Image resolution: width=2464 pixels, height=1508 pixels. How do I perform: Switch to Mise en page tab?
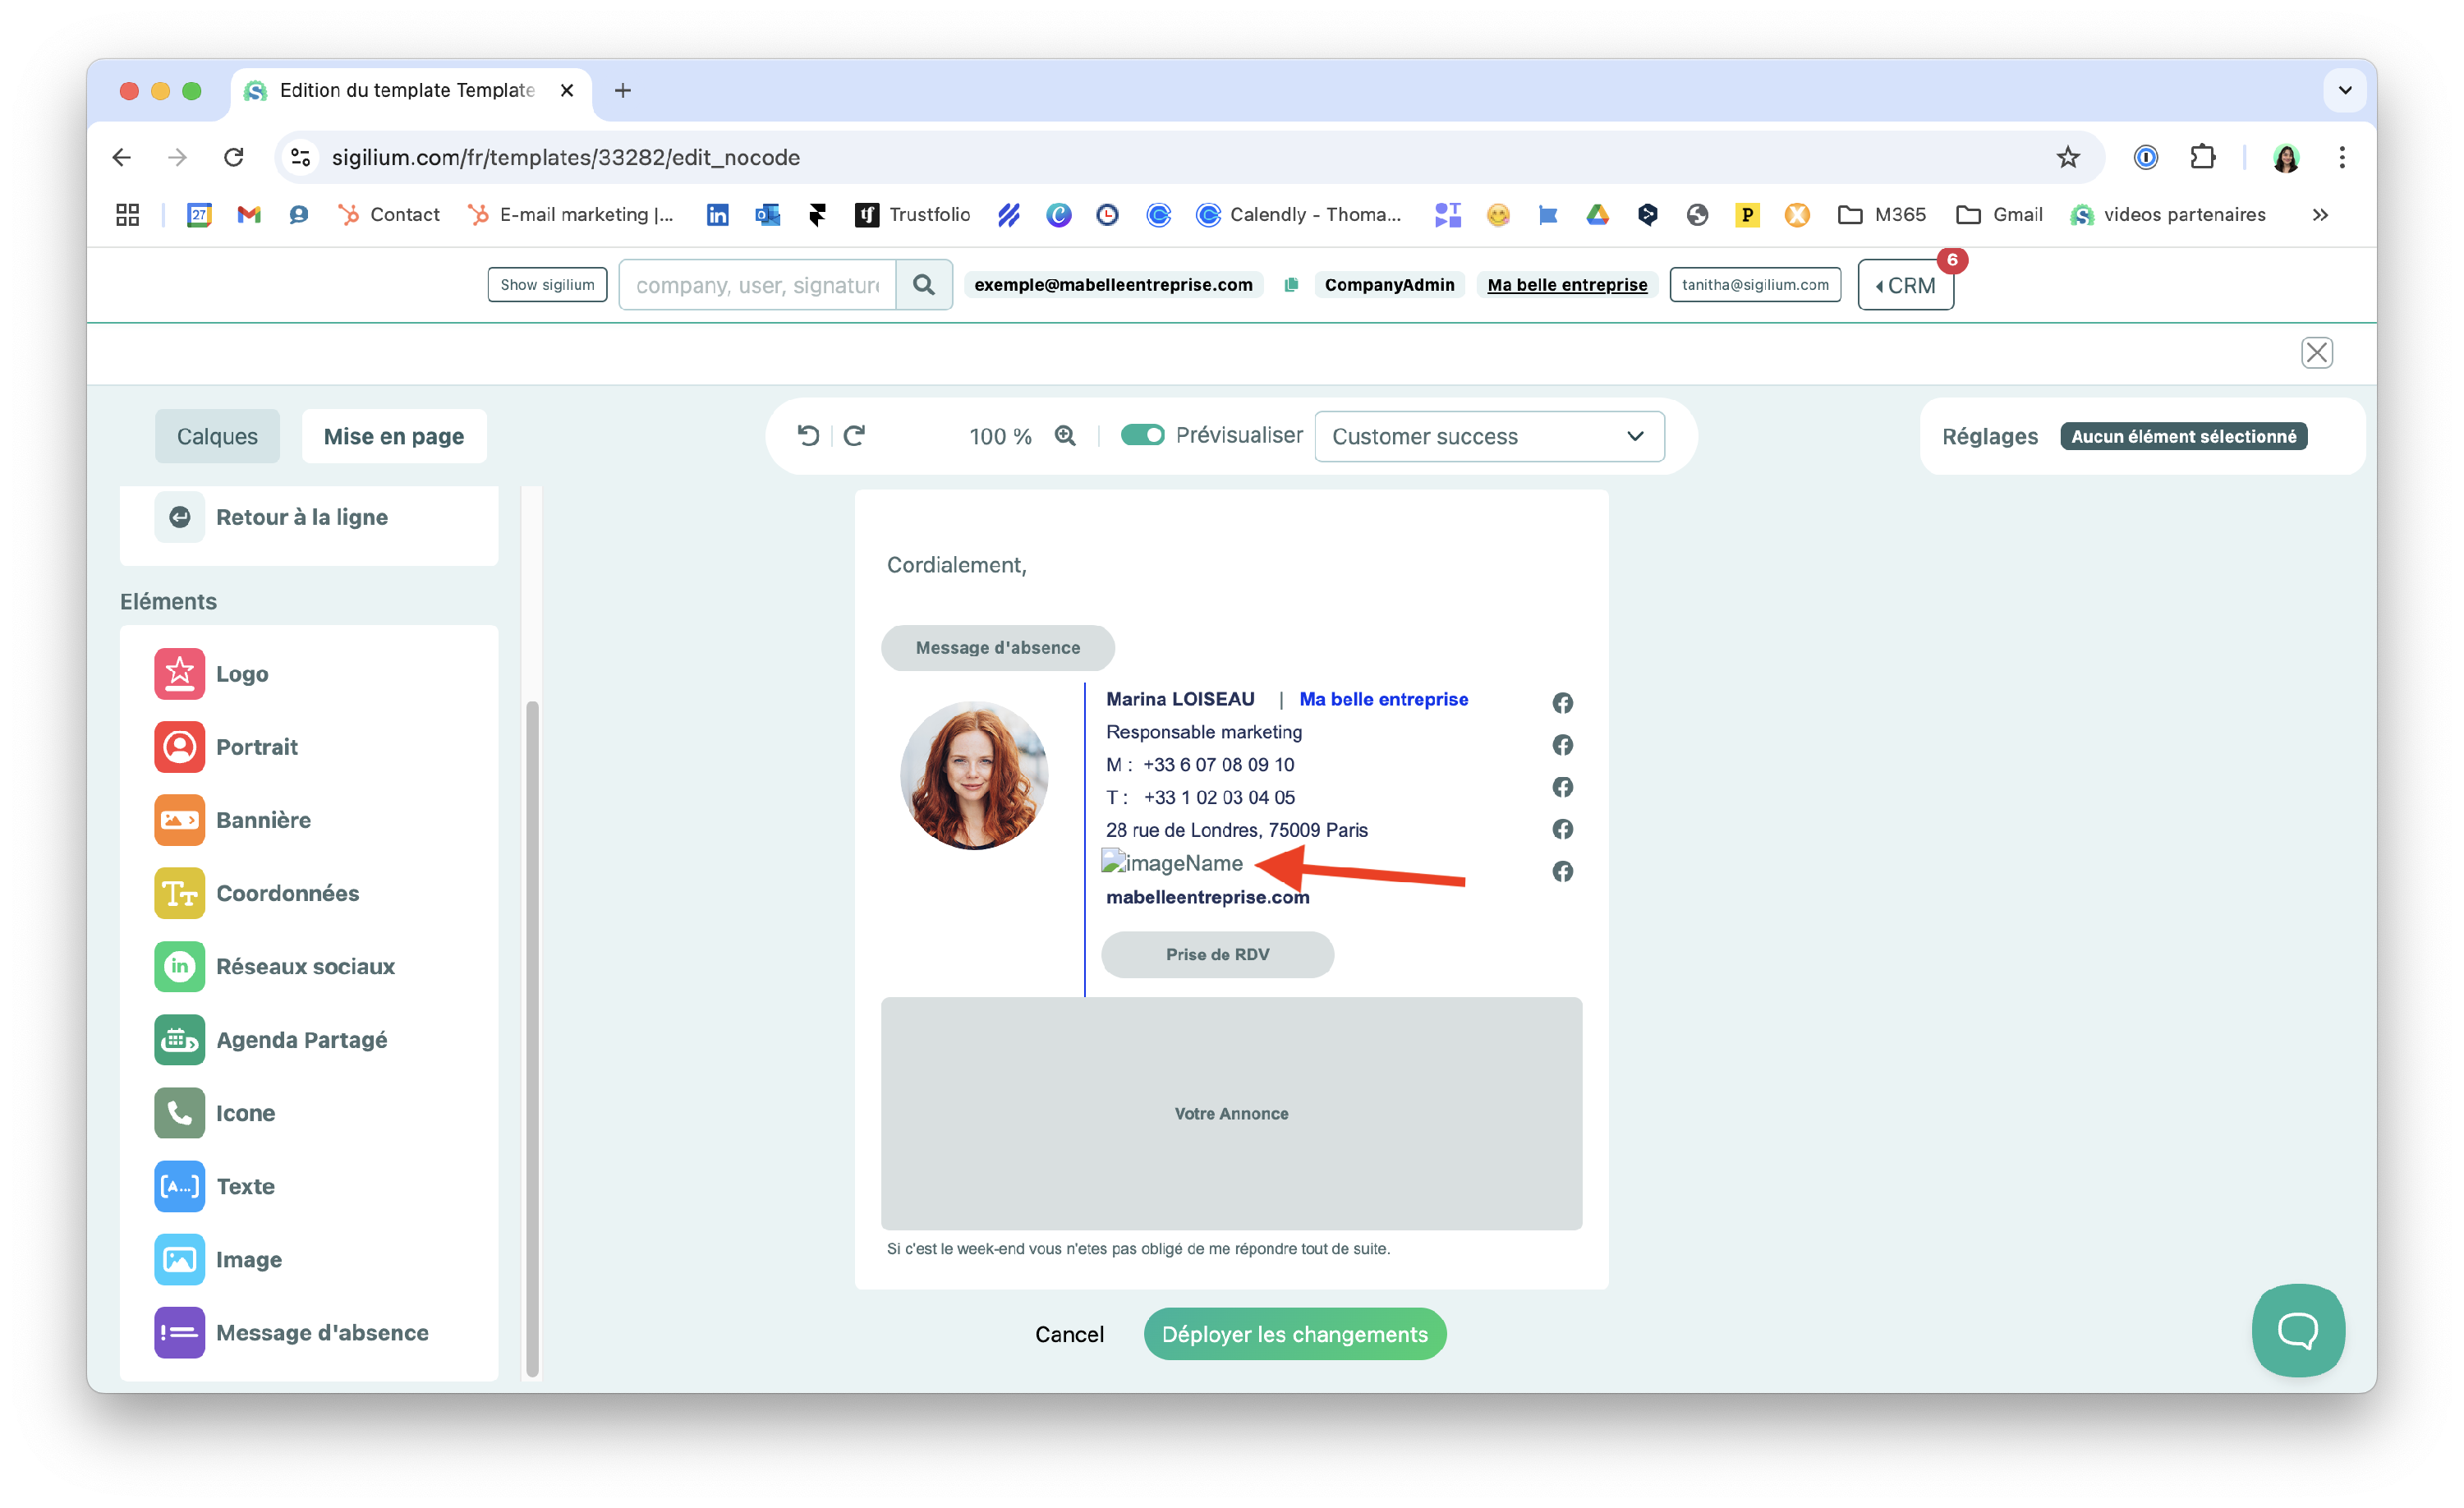(x=393, y=437)
